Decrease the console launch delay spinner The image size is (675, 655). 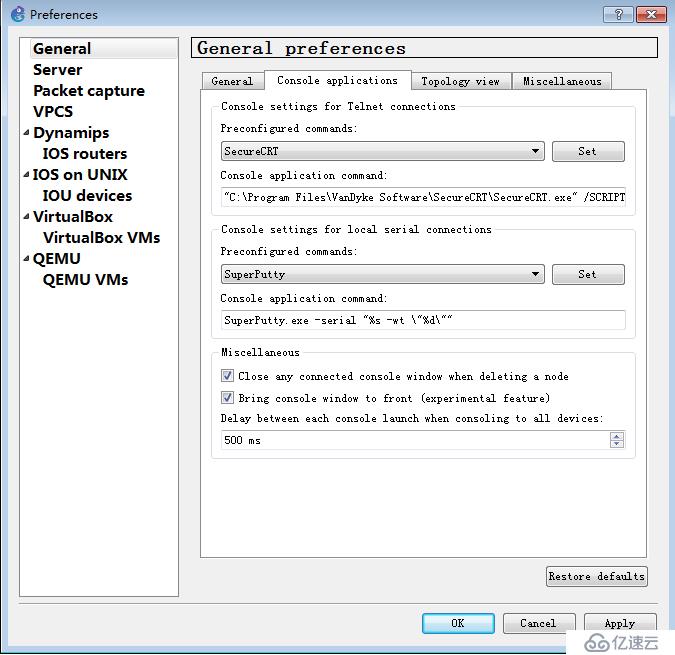(x=617, y=444)
